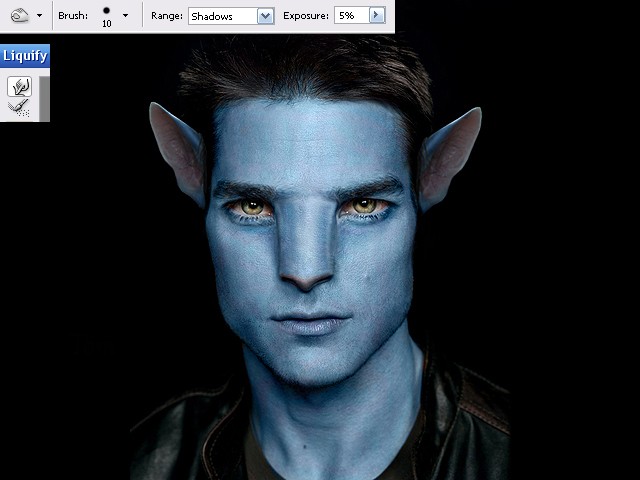Click the Shadows range combo box
The height and width of the screenshot is (480, 640).
click(231, 16)
